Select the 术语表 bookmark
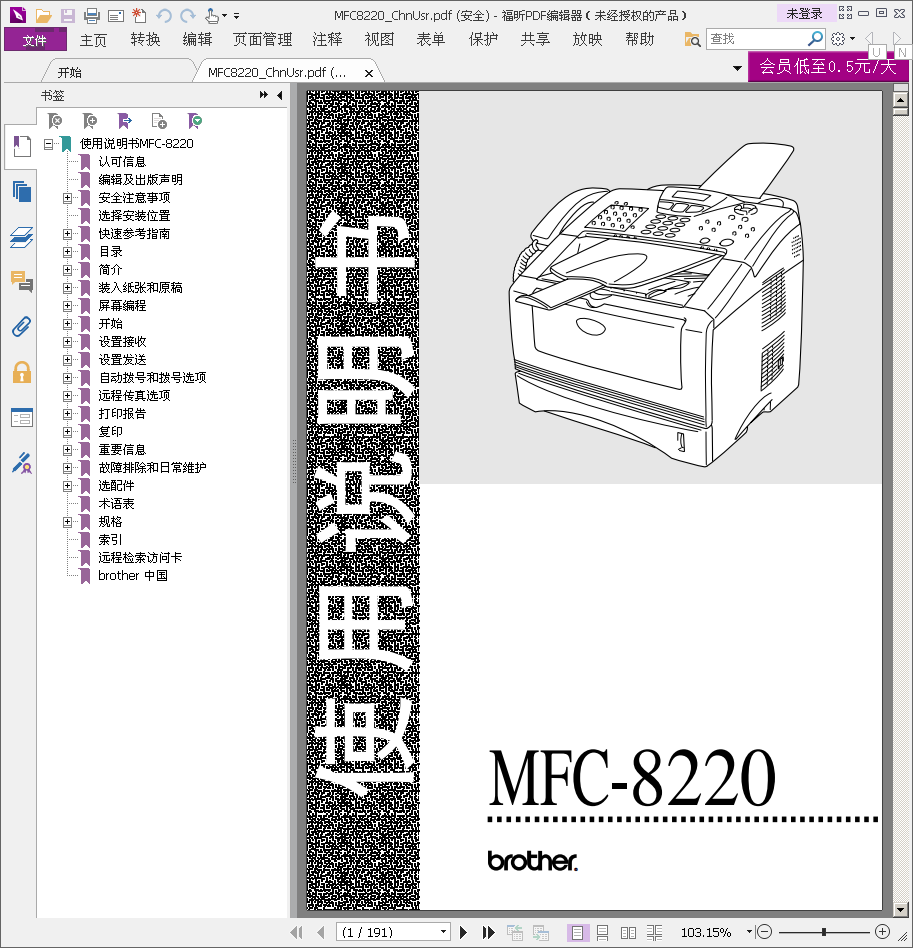This screenshot has height=948, width=913. [x=116, y=504]
